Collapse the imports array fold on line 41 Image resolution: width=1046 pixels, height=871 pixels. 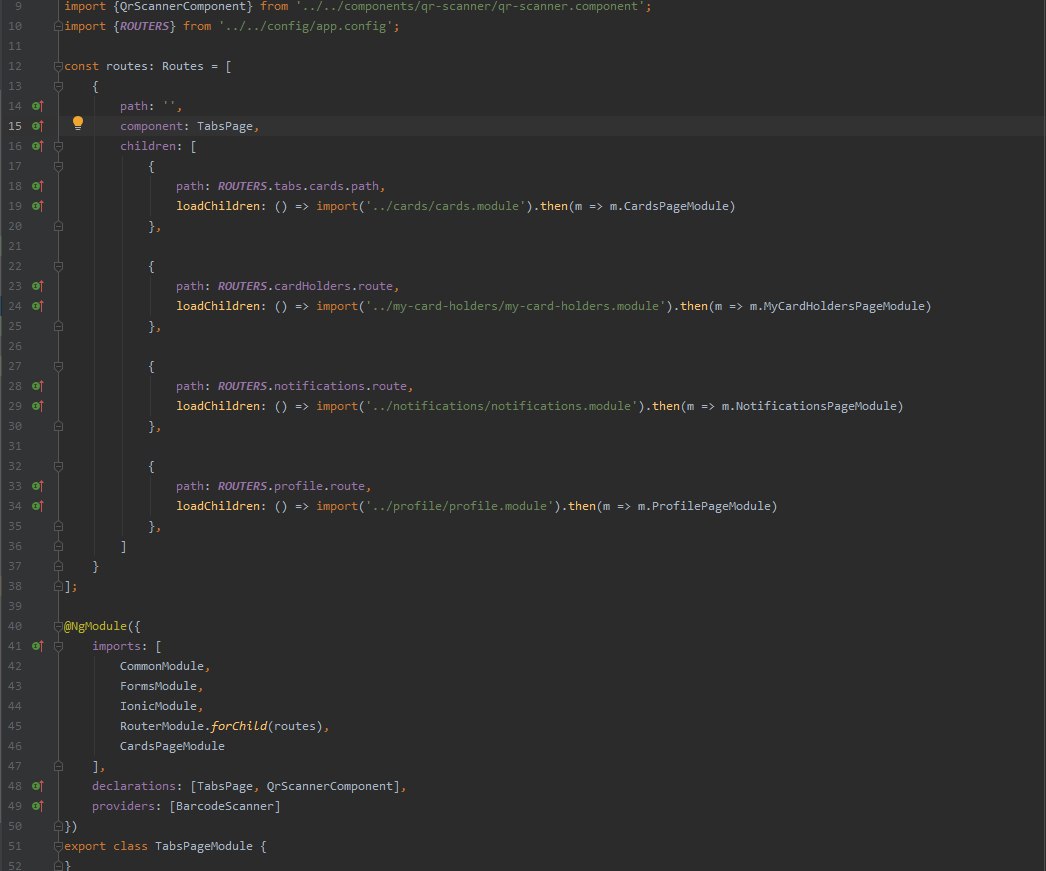(x=58, y=646)
